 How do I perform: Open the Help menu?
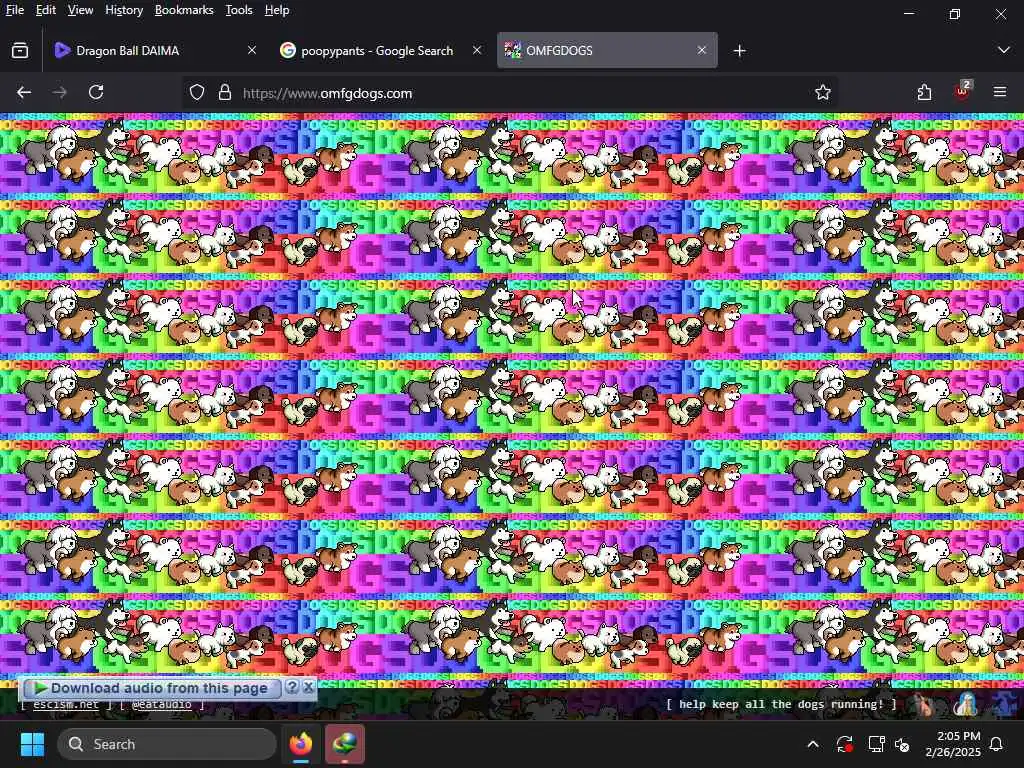pos(276,10)
